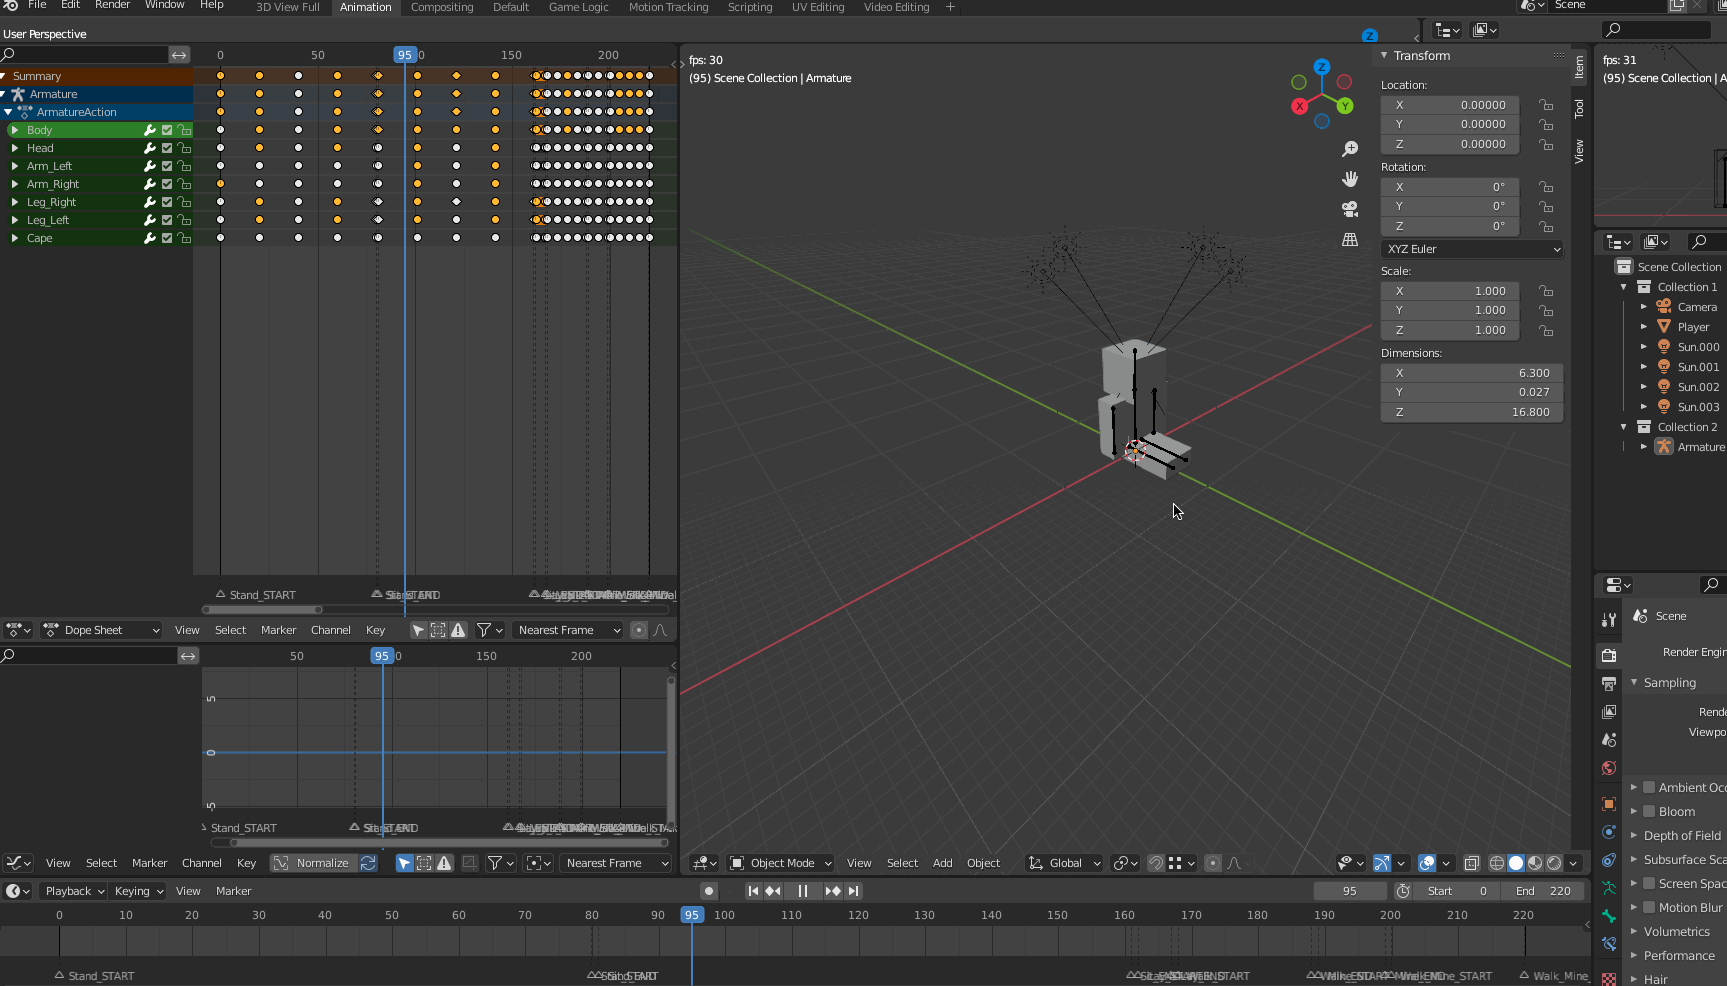Open the Object Mode dropdown
The image size is (1727, 986).
pos(781,863)
